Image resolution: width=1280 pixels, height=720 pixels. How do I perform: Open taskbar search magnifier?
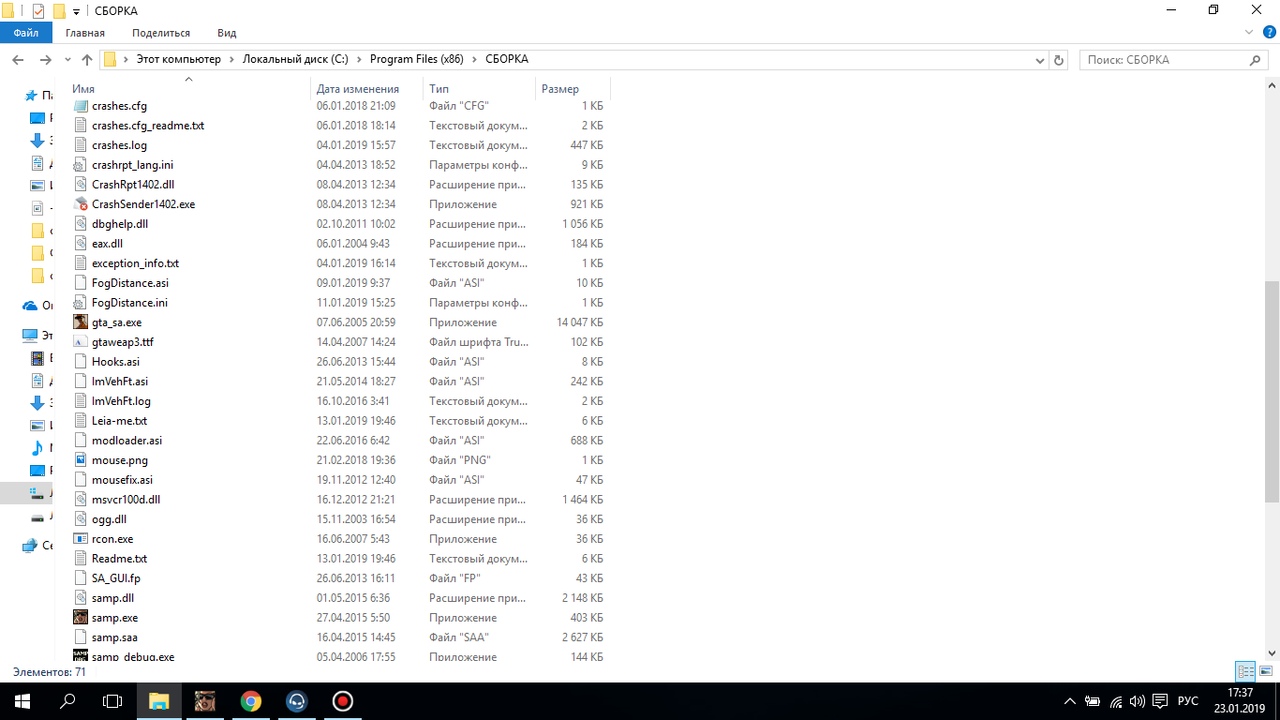click(x=68, y=701)
